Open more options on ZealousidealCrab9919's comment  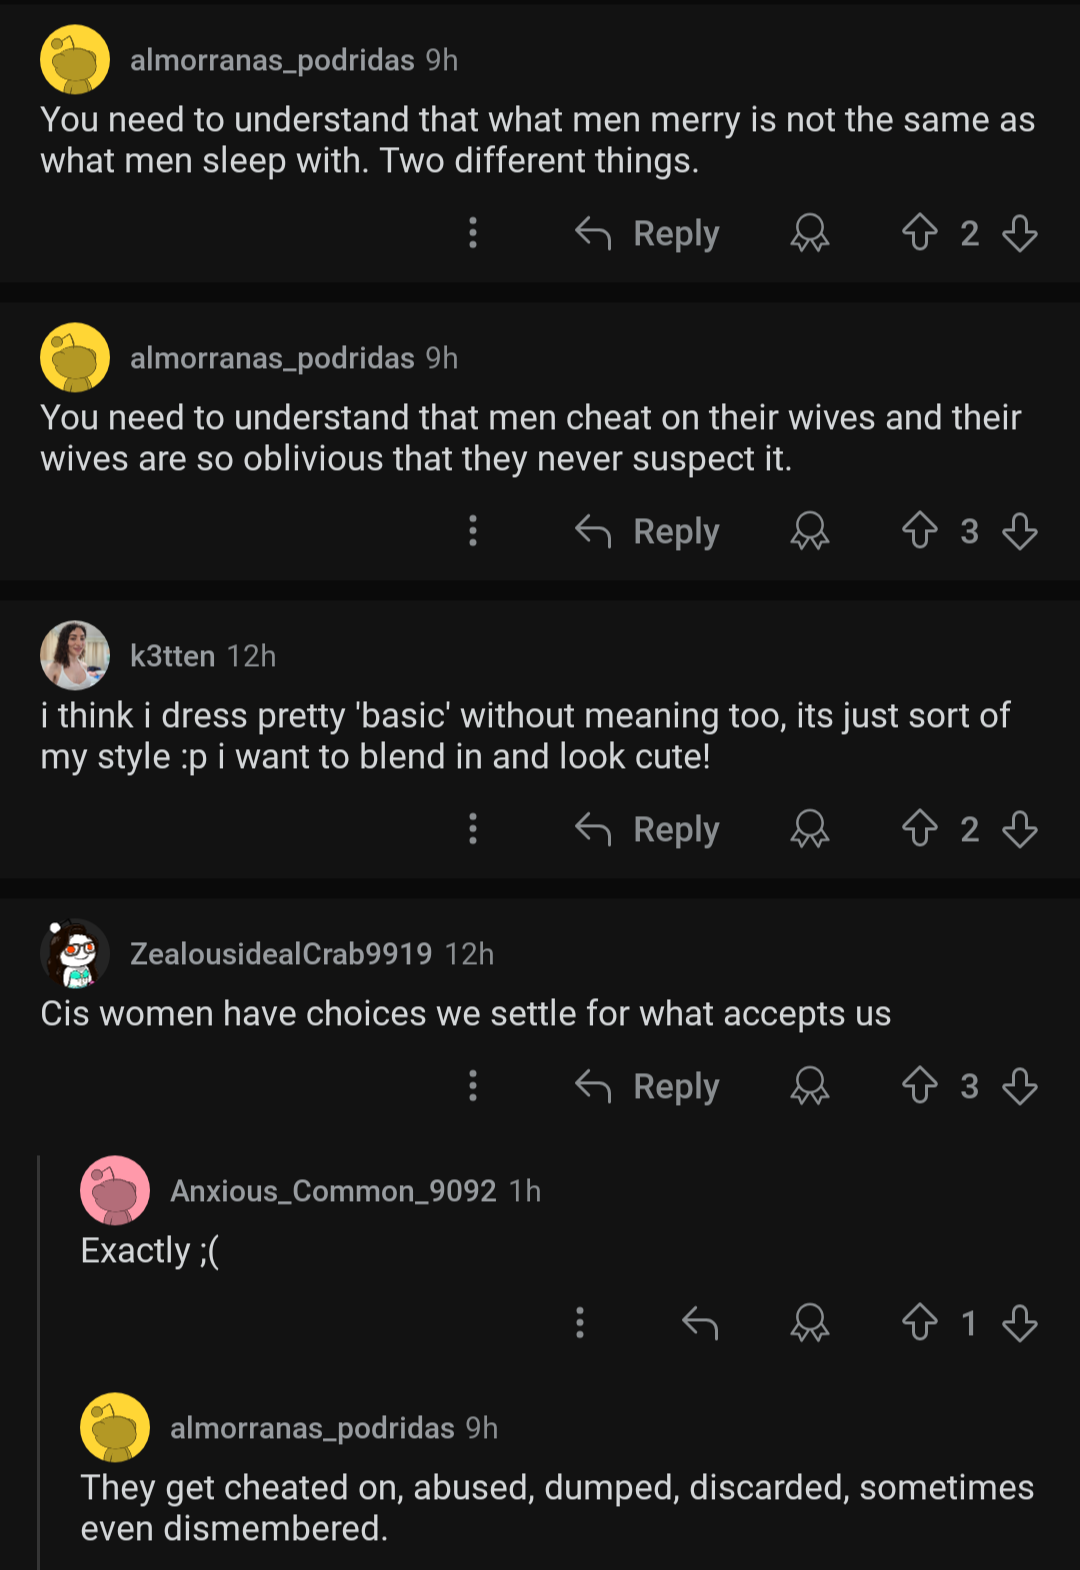[473, 1086]
